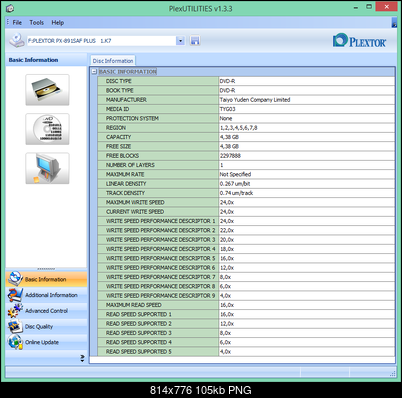402x398 pixels.
Task: Expand navigation pane options chevron
Action: pos(82,358)
